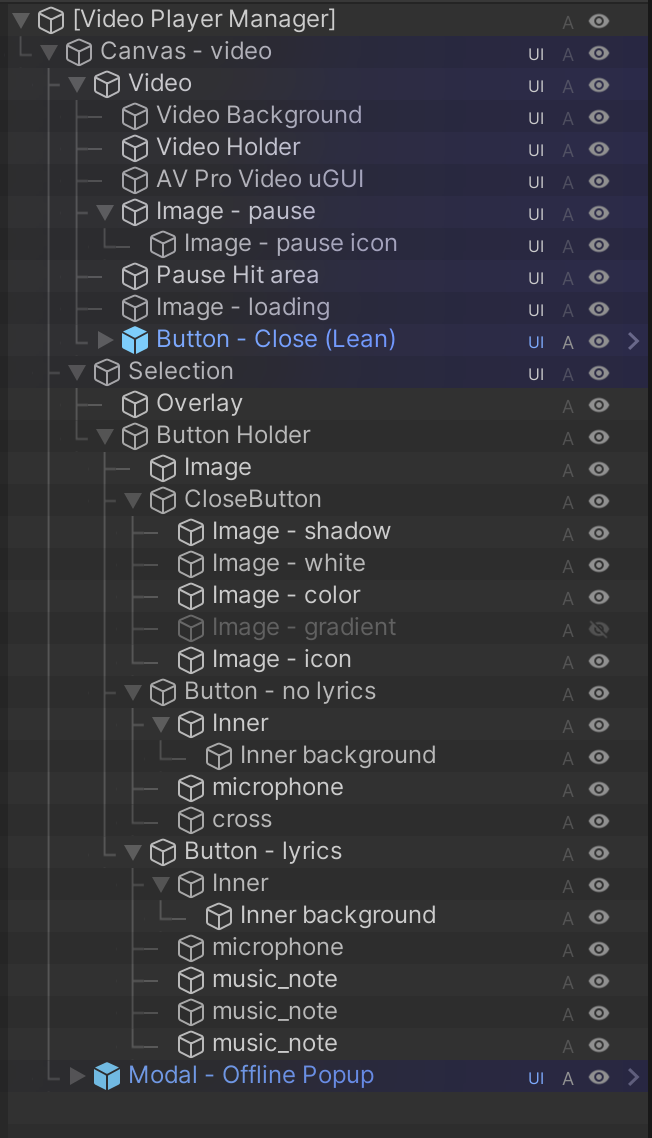652x1138 pixels.
Task: Expand Button - Close (Lean) disclosure triangle
Action: pyautogui.click(x=106, y=340)
